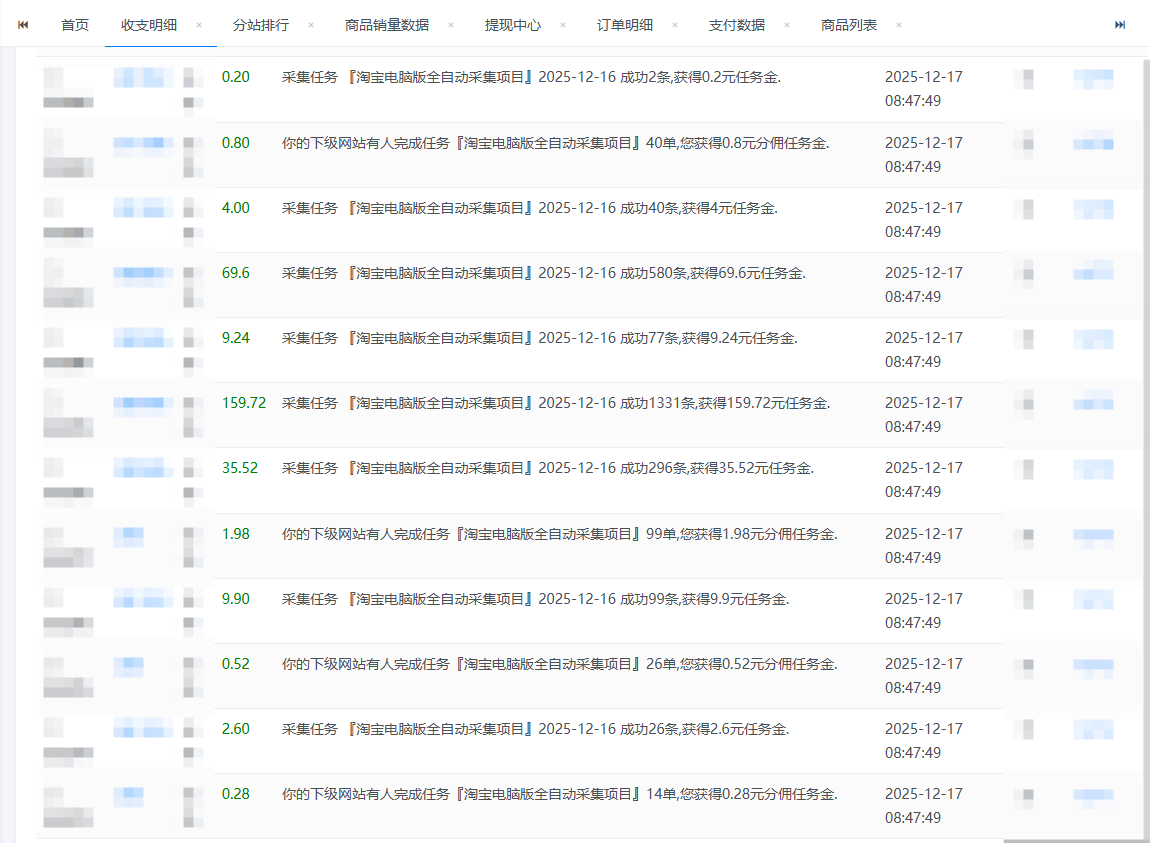
Task: Close the 订单明细 tab with its × icon
Action: click(x=677, y=24)
